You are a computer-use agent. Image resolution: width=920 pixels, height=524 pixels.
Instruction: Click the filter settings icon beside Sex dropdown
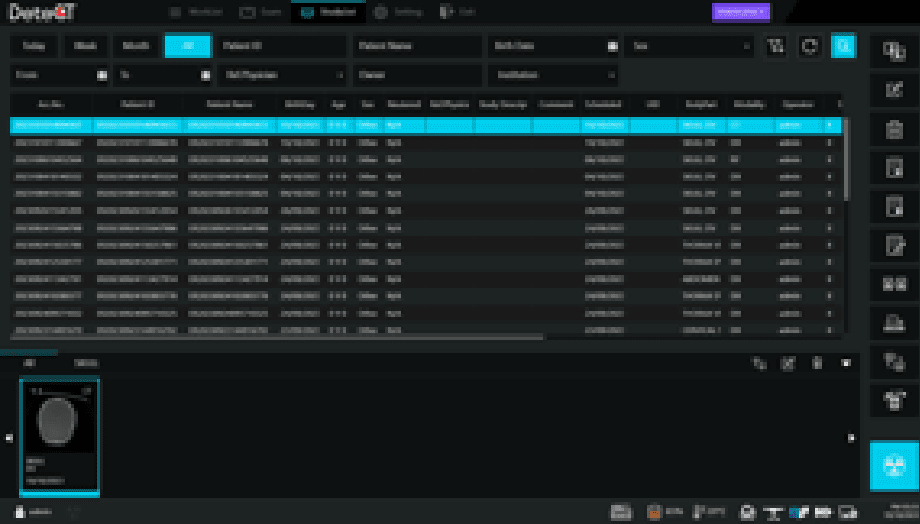pyautogui.click(x=776, y=46)
